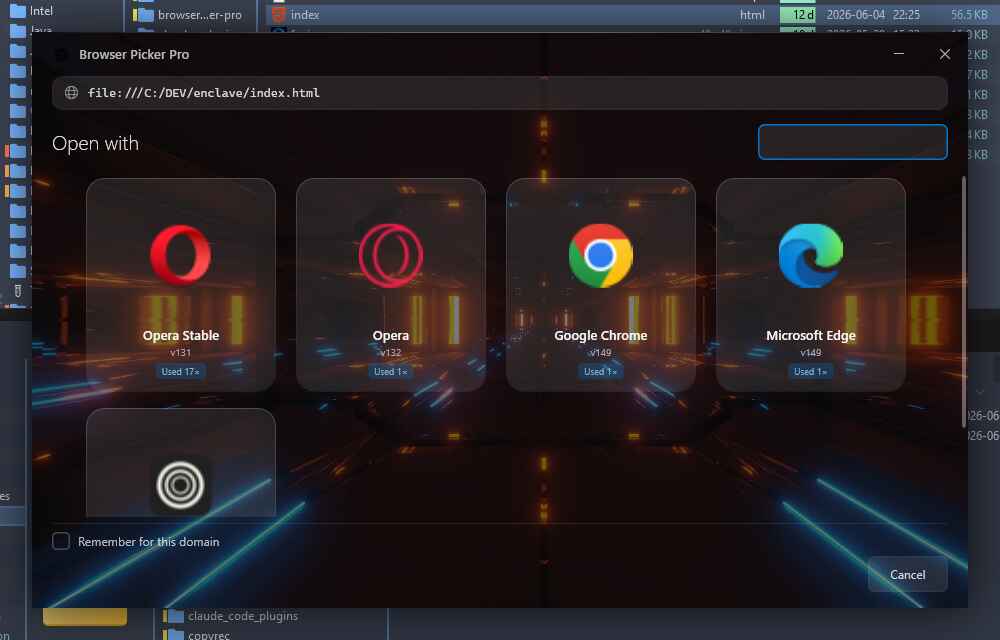Choose the concentric-circles browser card

pos(180,463)
